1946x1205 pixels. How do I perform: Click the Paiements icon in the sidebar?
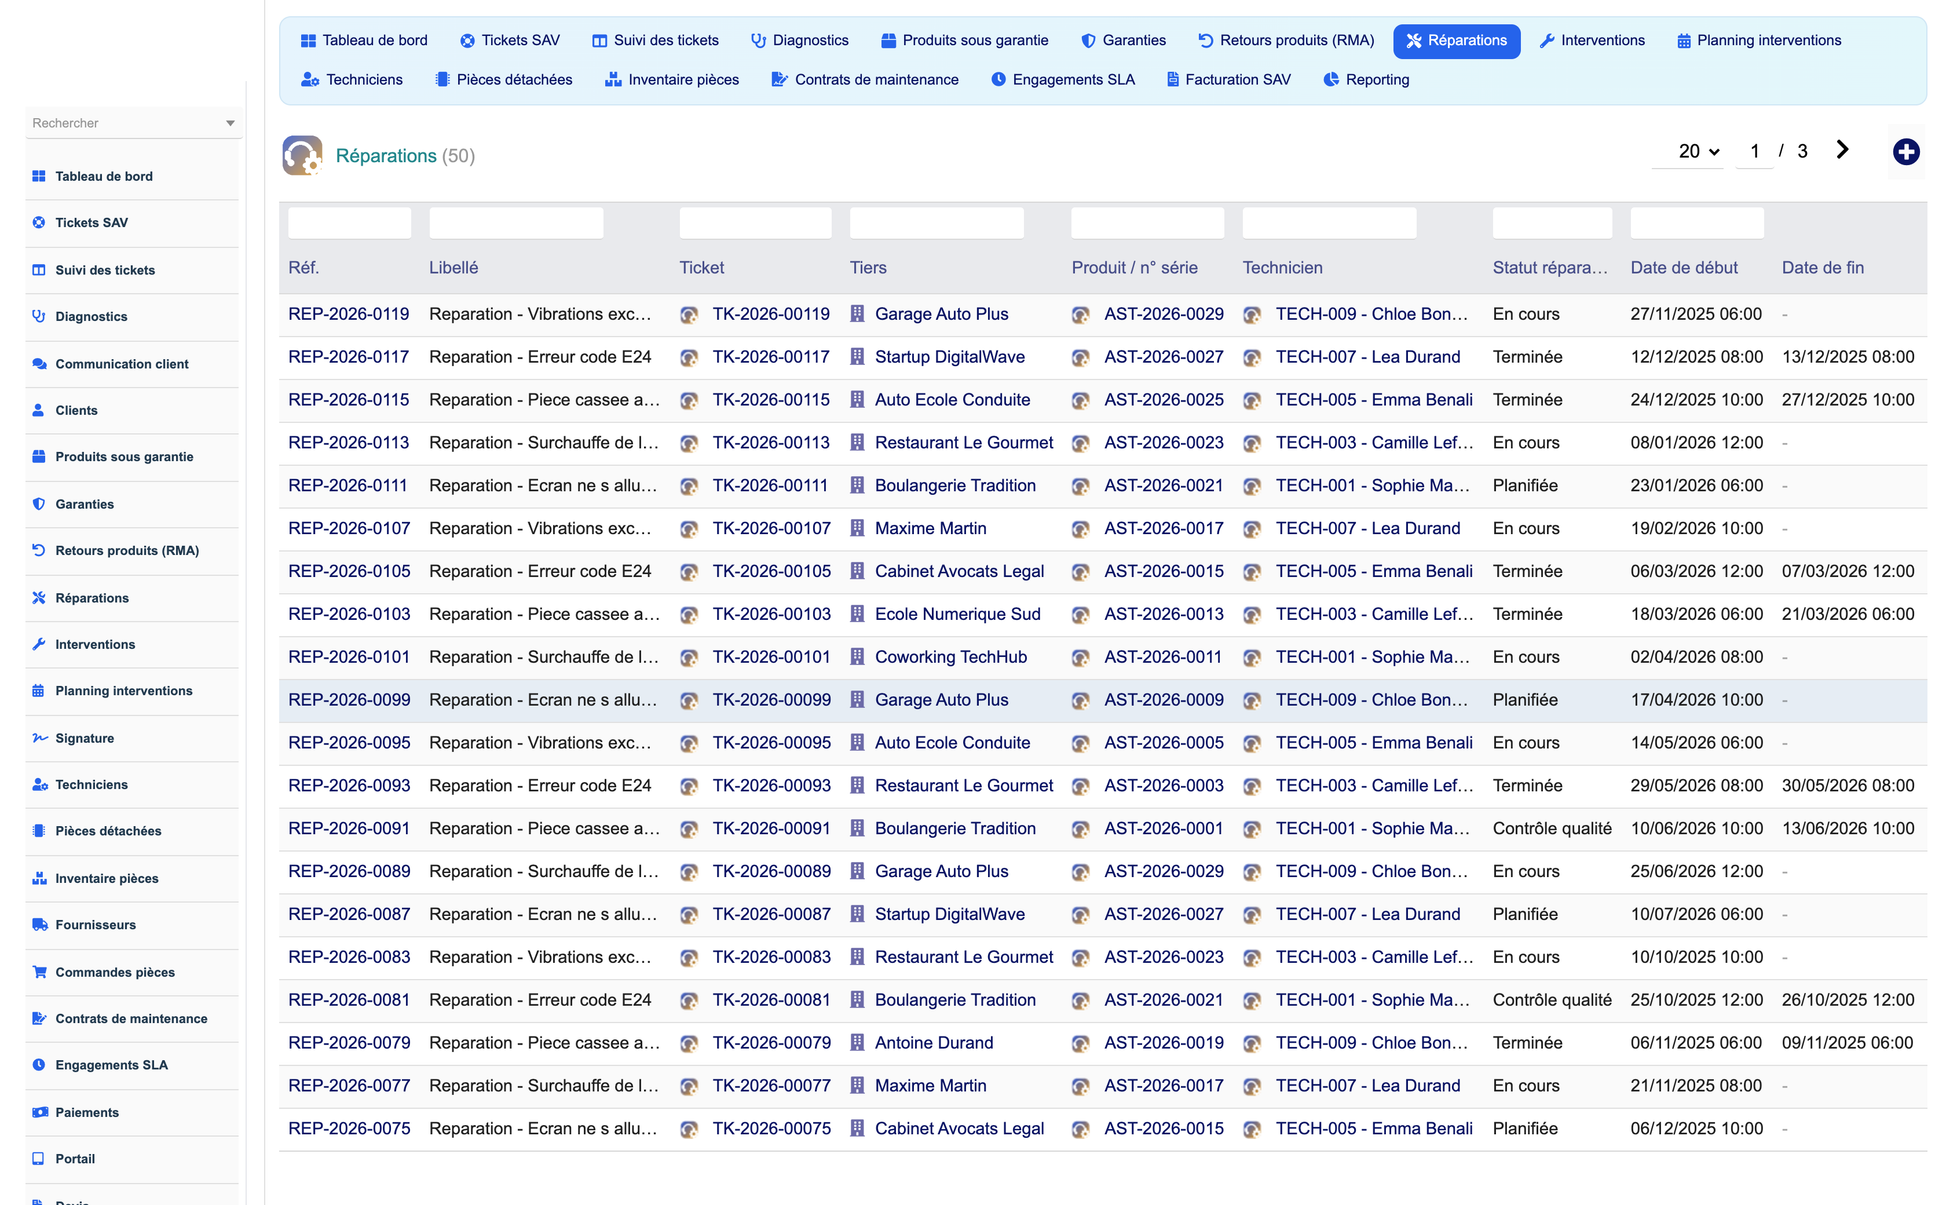pos(39,1112)
